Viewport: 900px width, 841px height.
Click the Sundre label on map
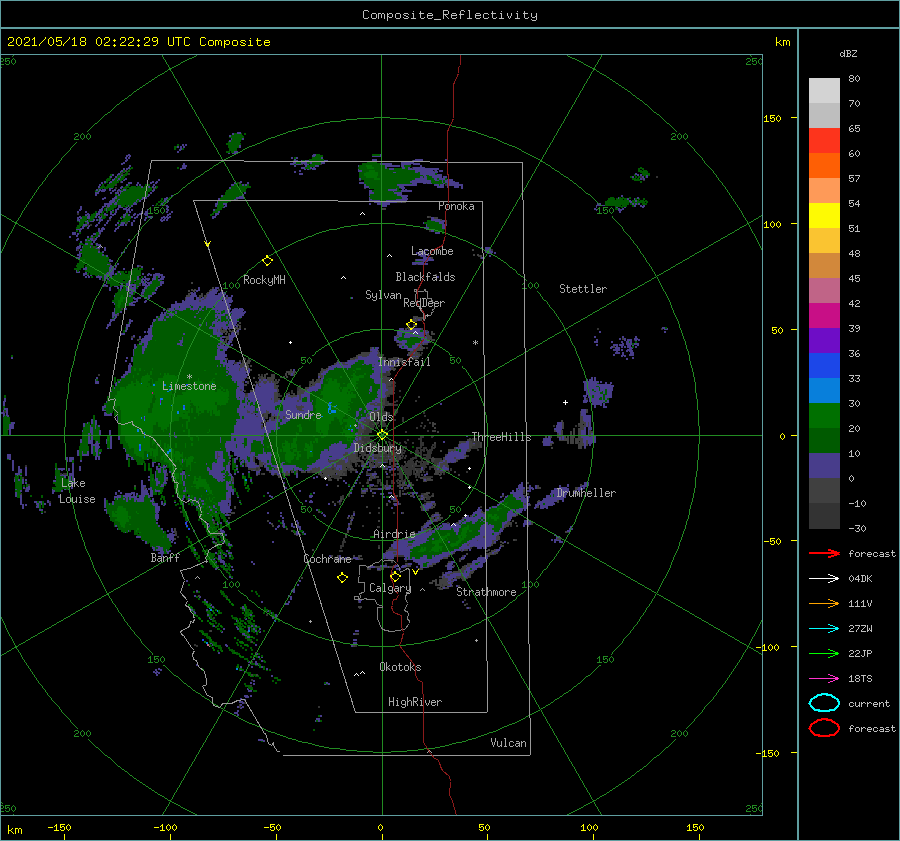303,414
